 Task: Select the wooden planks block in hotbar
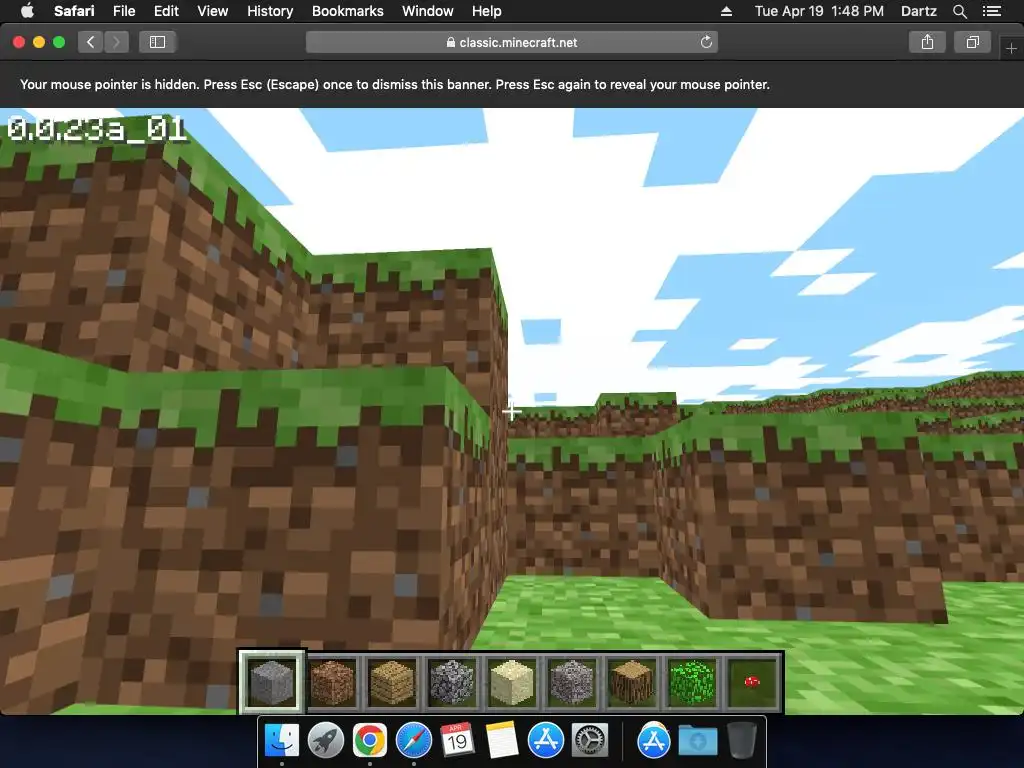point(392,682)
